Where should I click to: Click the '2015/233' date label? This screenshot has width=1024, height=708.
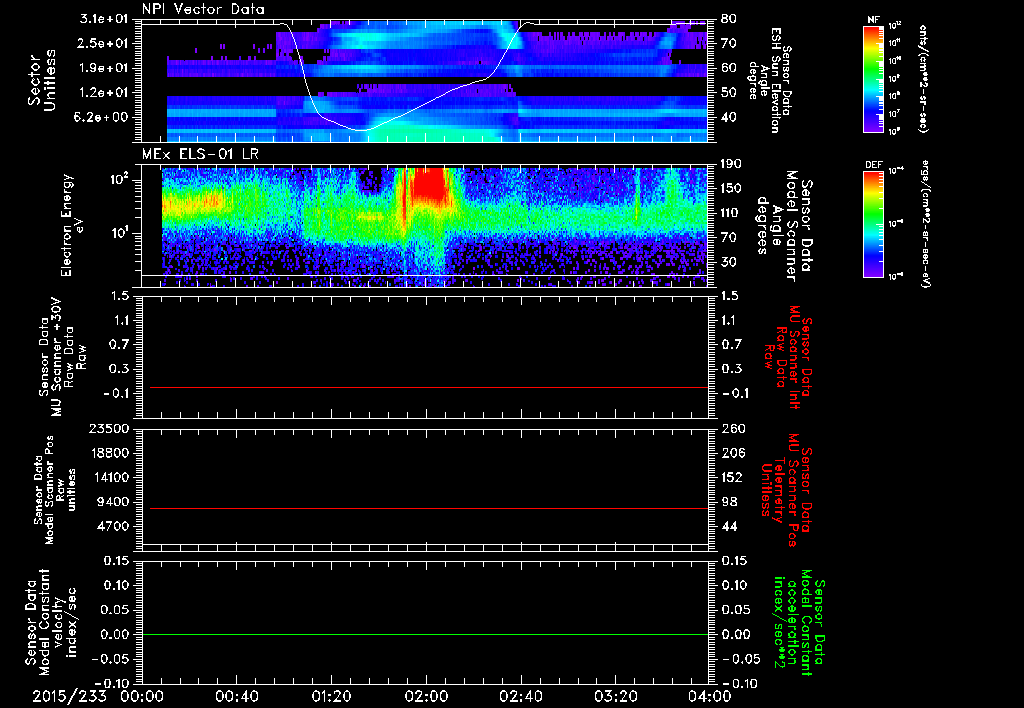tap(69, 696)
